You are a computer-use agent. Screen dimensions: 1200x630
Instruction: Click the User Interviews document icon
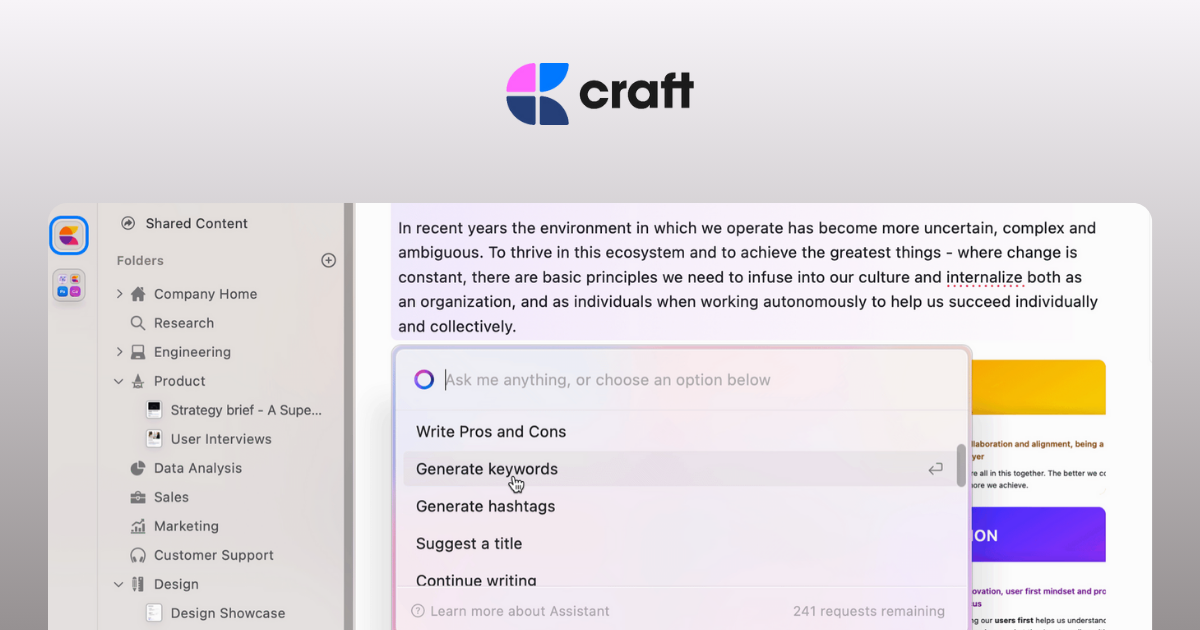click(154, 439)
